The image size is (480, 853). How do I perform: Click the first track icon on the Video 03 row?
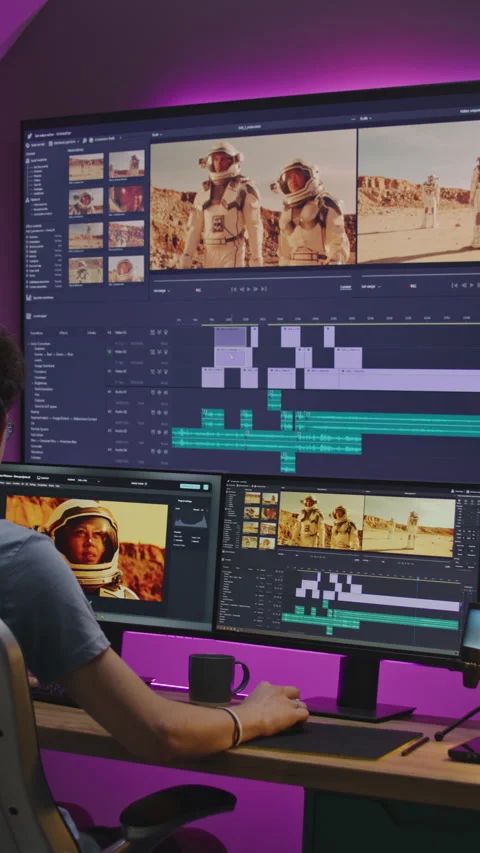pyautogui.click(x=152, y=332)
